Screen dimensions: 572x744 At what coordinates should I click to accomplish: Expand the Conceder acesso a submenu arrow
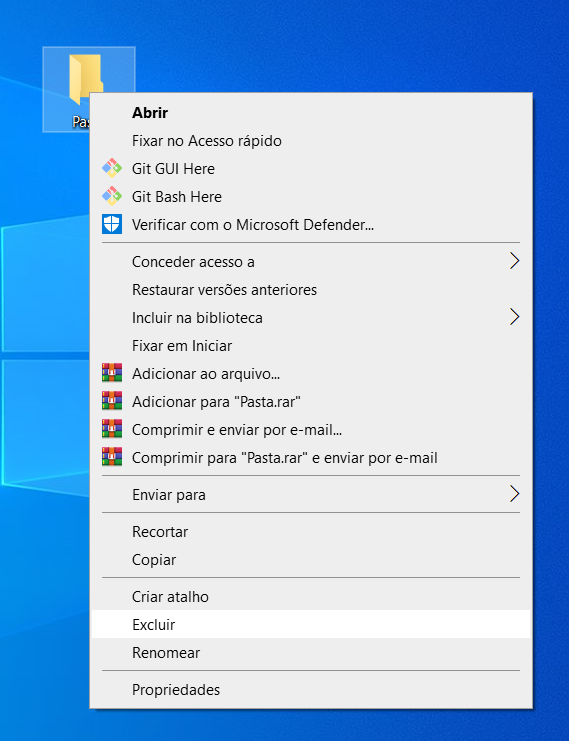coord(515,261)
